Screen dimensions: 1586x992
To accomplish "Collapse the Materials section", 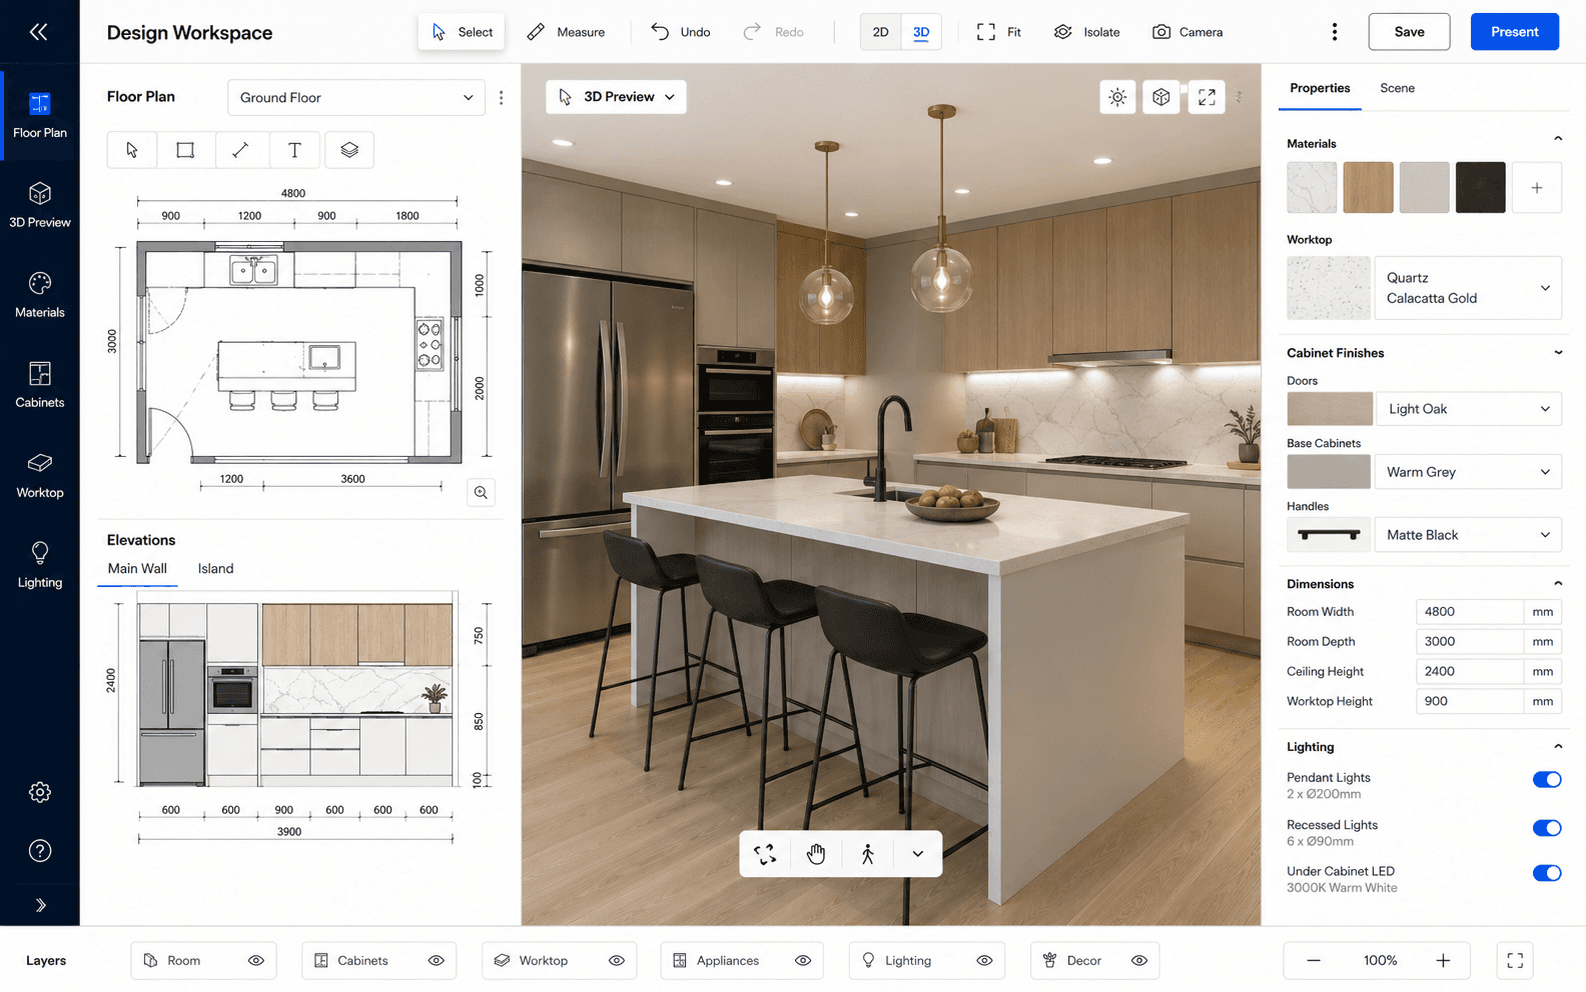I will pos(1557,139).
